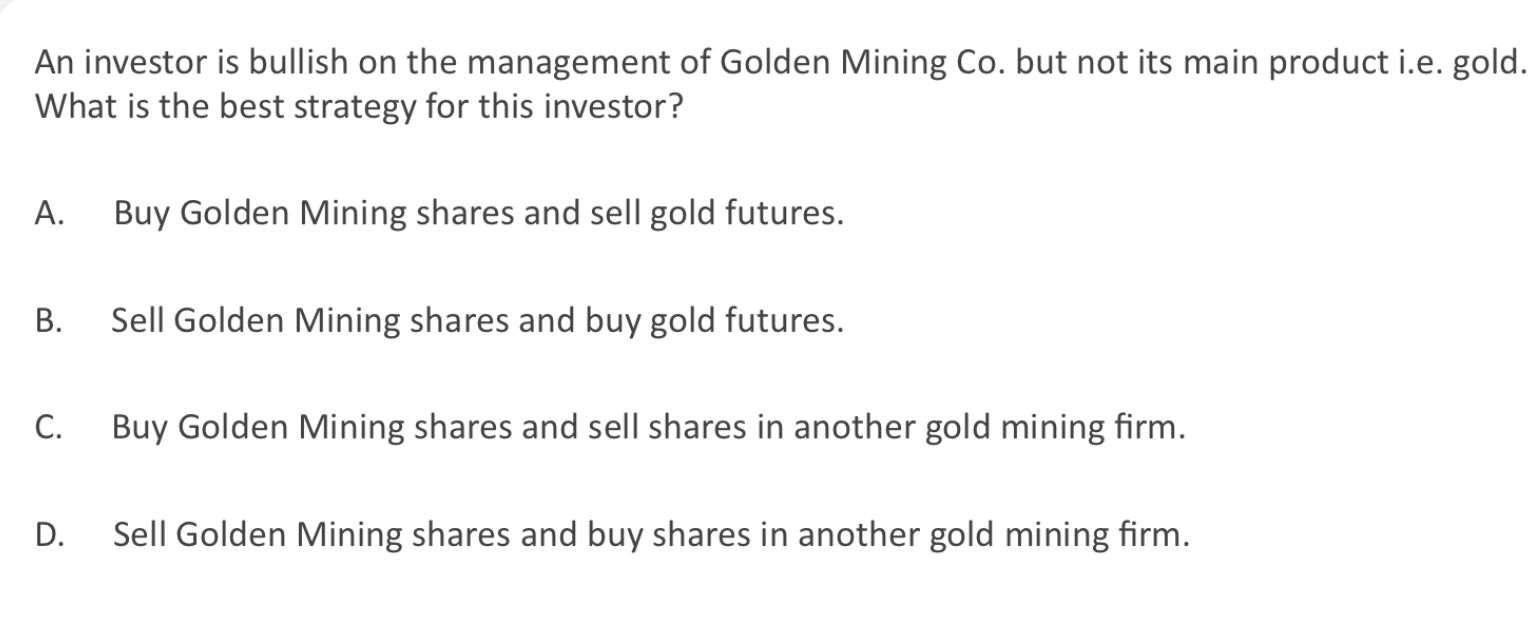Choose "Sell Golden Mining shares and buy gold futures"
Image resolution: width=1539 pixels, height=639 pixels.
pos(477,321)
